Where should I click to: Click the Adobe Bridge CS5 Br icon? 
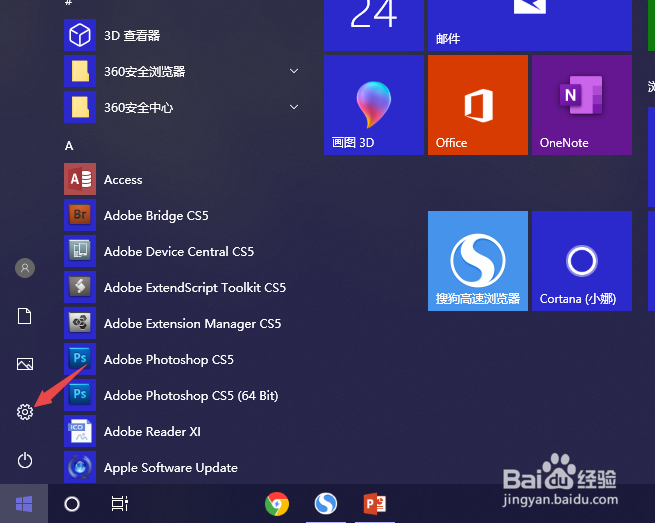pyautogui.click(x=80, y=215)
